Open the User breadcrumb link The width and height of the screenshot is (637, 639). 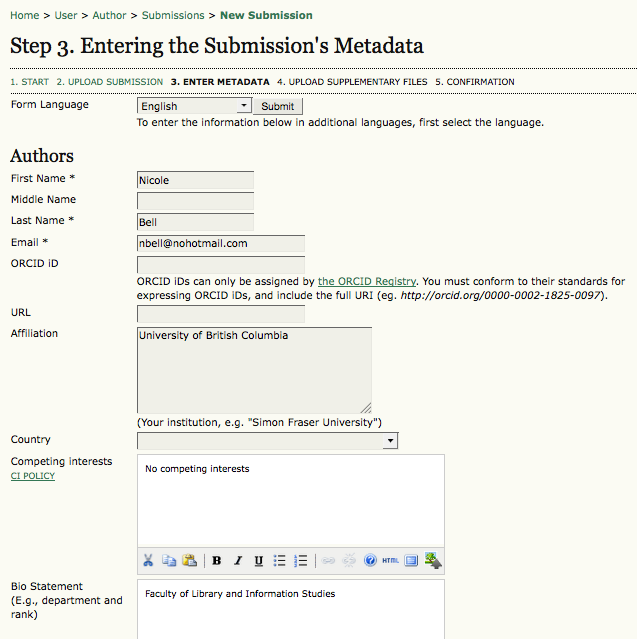66,15
